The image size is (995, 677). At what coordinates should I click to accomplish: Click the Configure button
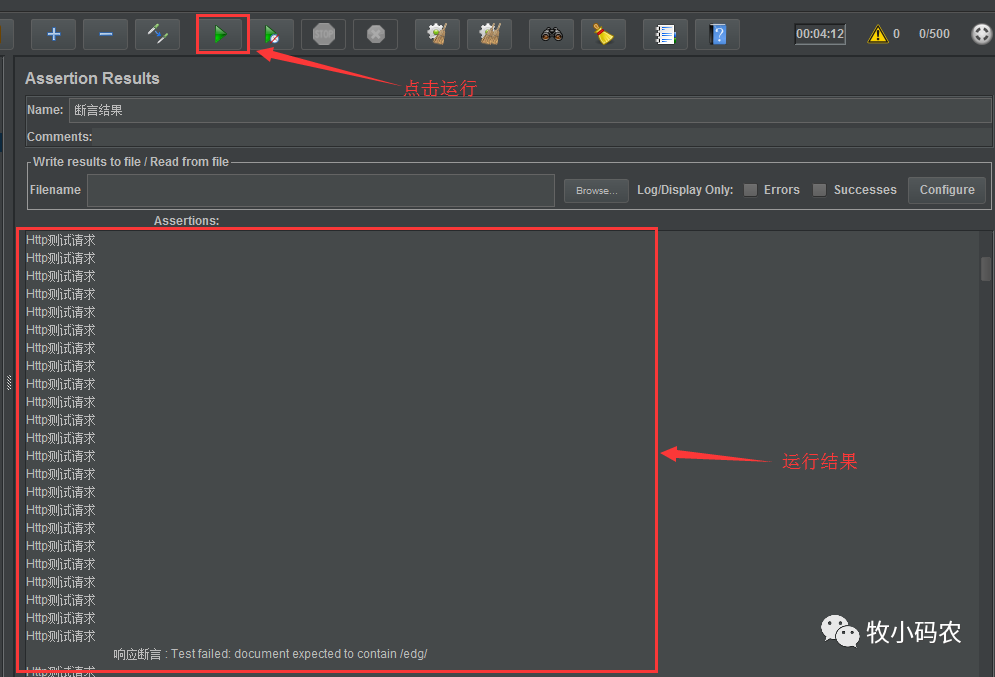[947, 190]
